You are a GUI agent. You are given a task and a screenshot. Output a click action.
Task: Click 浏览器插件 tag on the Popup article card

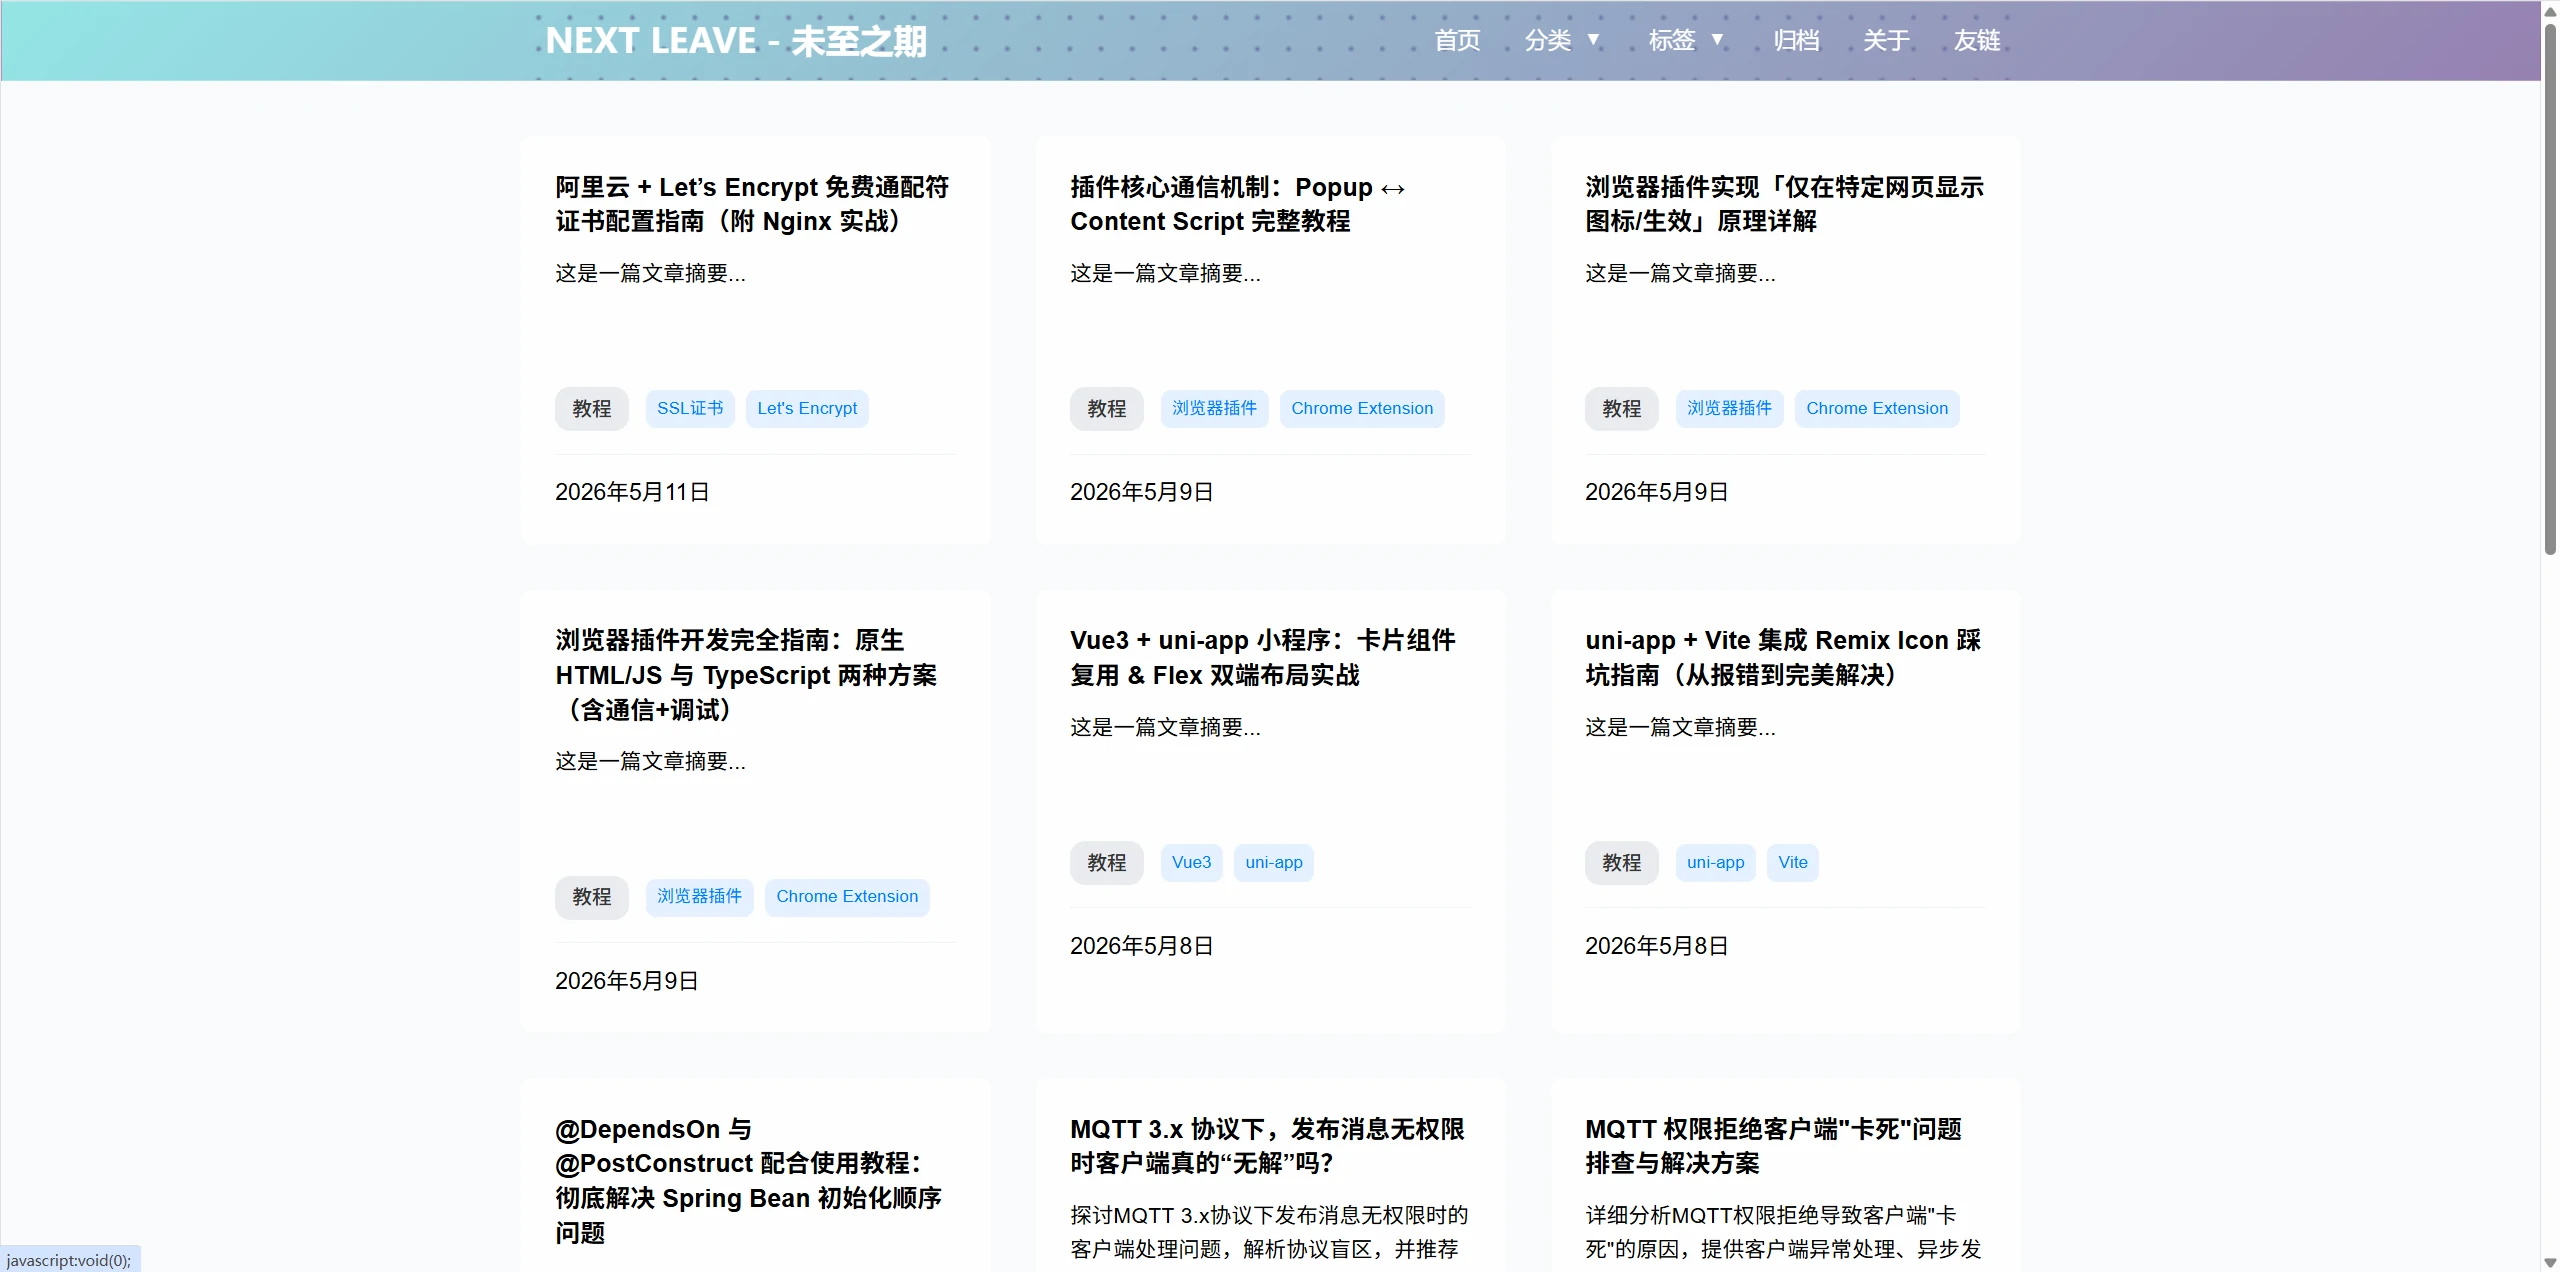coord(1214,408)
